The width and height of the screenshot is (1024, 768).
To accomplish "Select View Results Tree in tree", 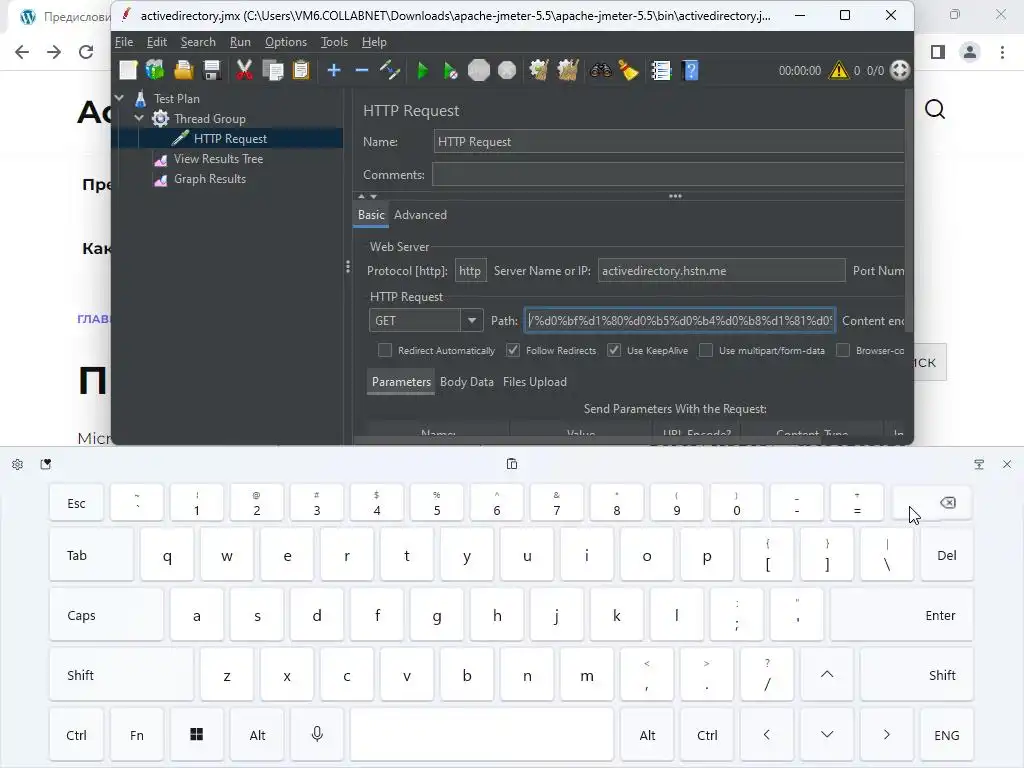I will (x=218, y=159).
